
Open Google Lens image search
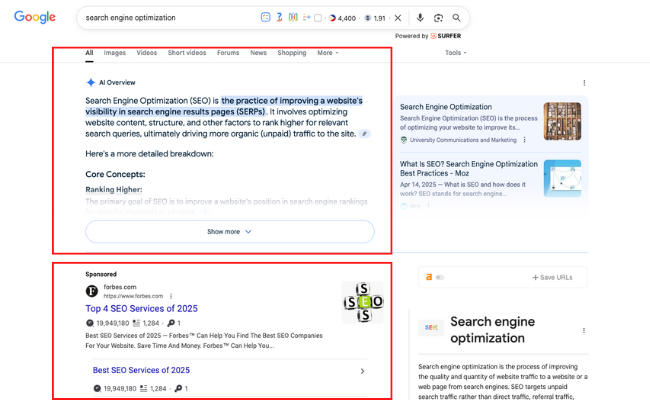click(438, 18)
